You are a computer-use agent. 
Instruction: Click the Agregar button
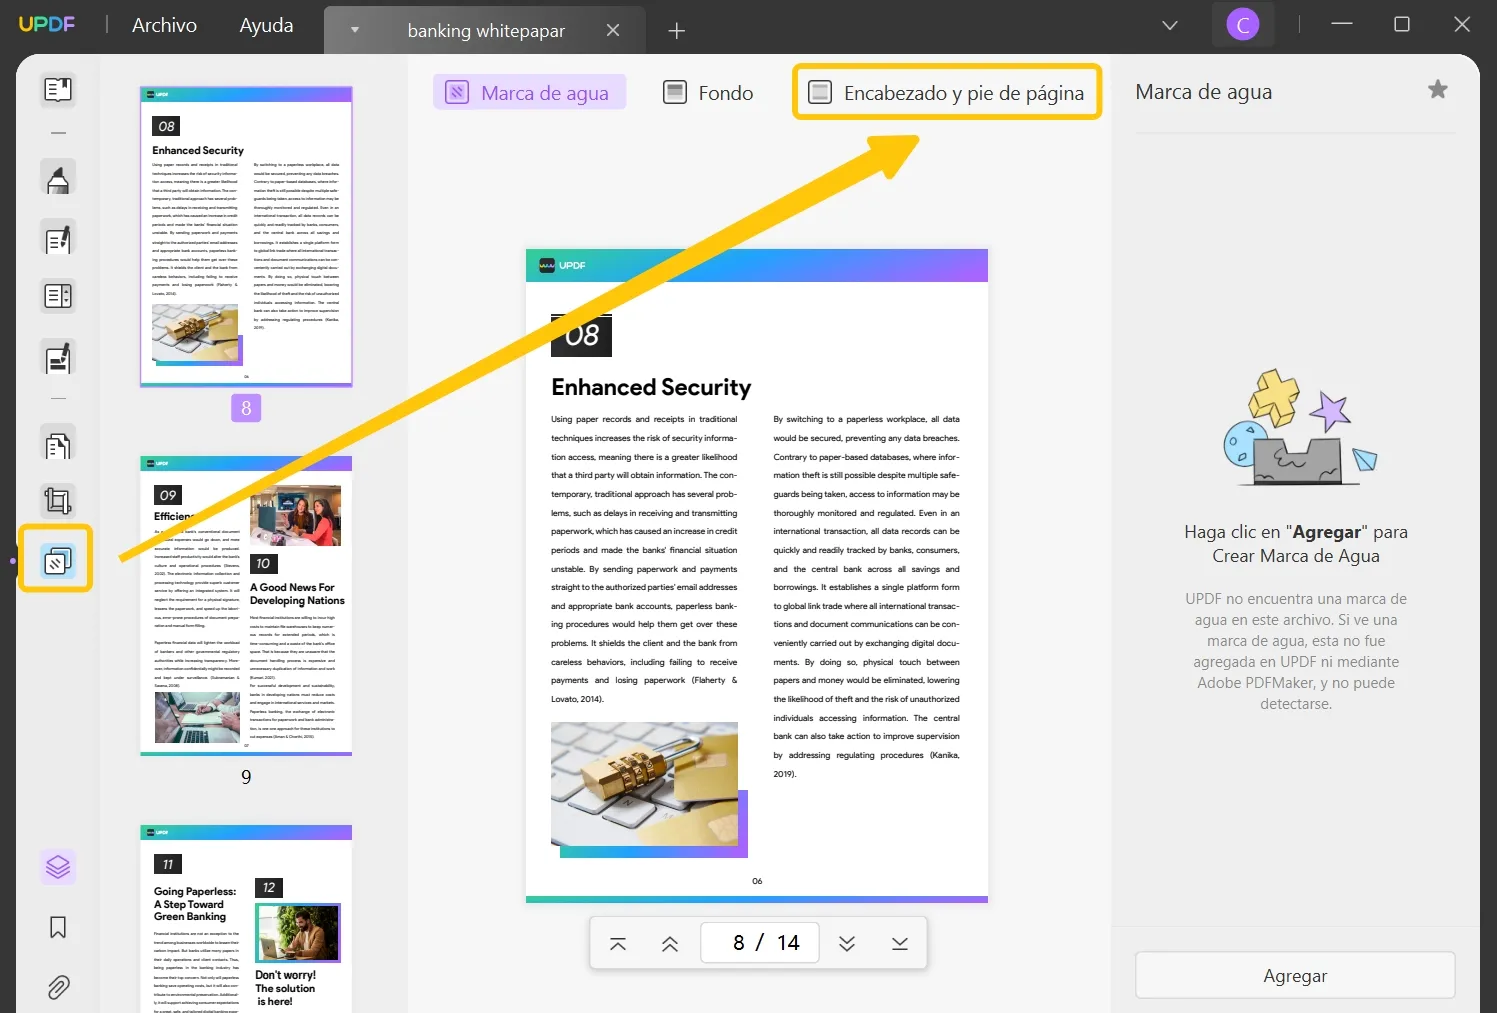(x=1295, y=976)
